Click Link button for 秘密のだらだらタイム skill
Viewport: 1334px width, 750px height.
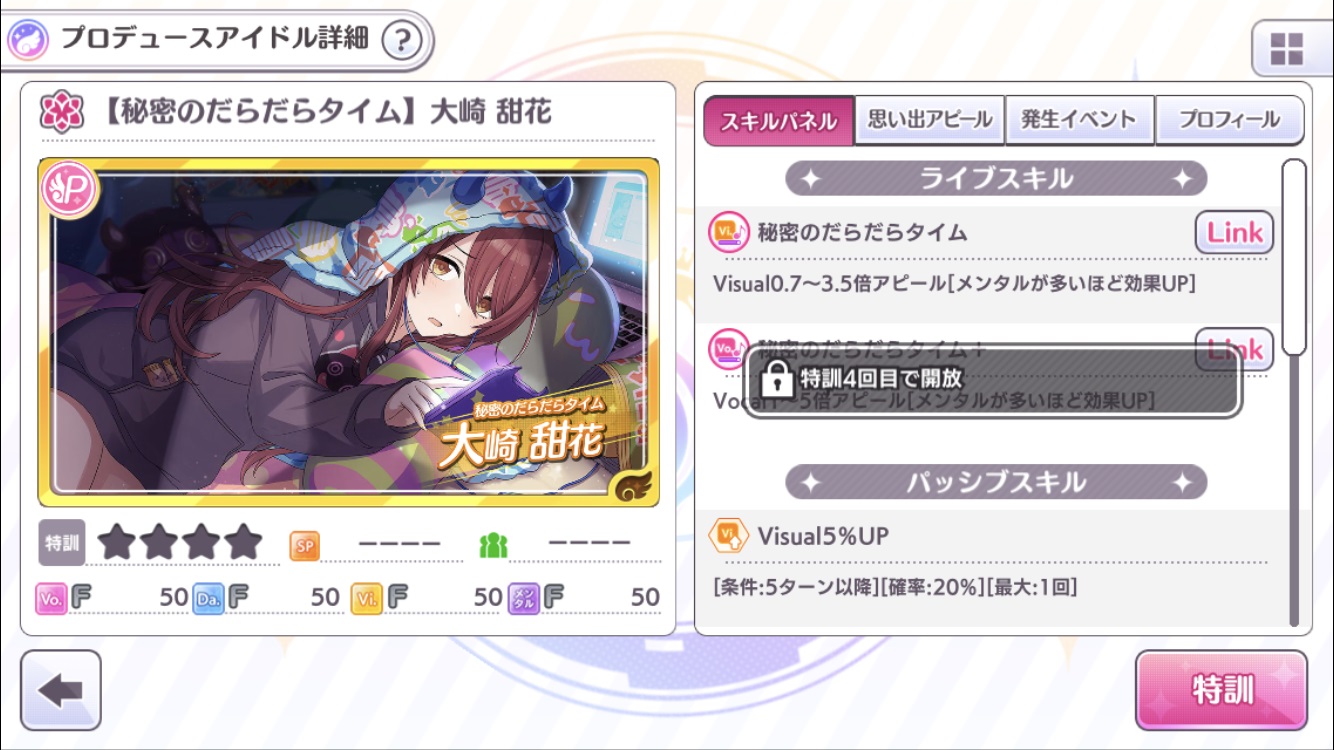pyautogui.click(x=1235, y=233)
